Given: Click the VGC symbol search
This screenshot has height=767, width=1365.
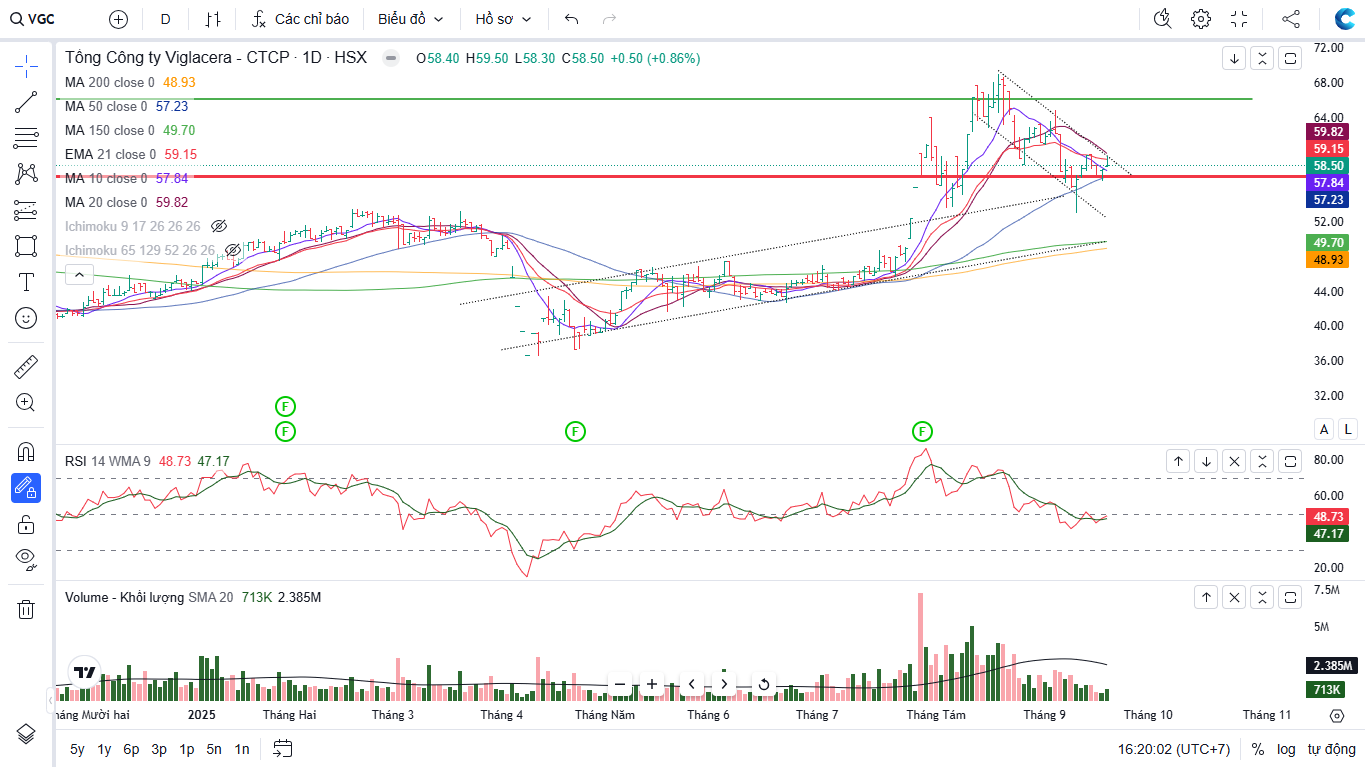Looking at the screenshot, I should coord(34,19).
